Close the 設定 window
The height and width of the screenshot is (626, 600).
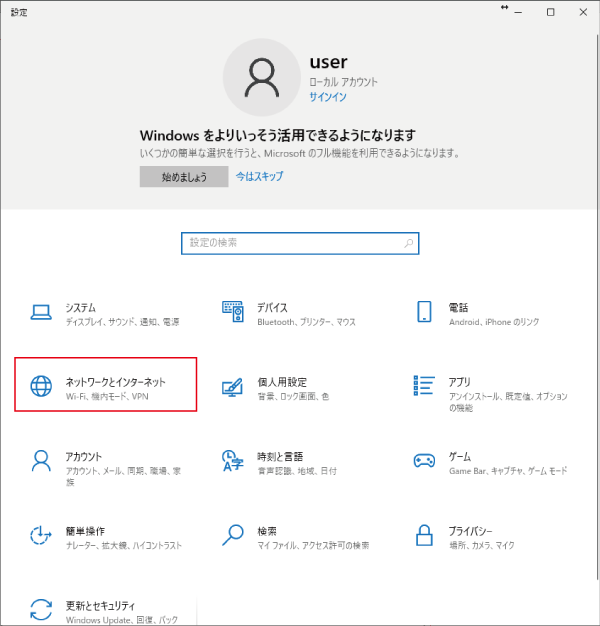pyautogui.click(x=583, y=12)
